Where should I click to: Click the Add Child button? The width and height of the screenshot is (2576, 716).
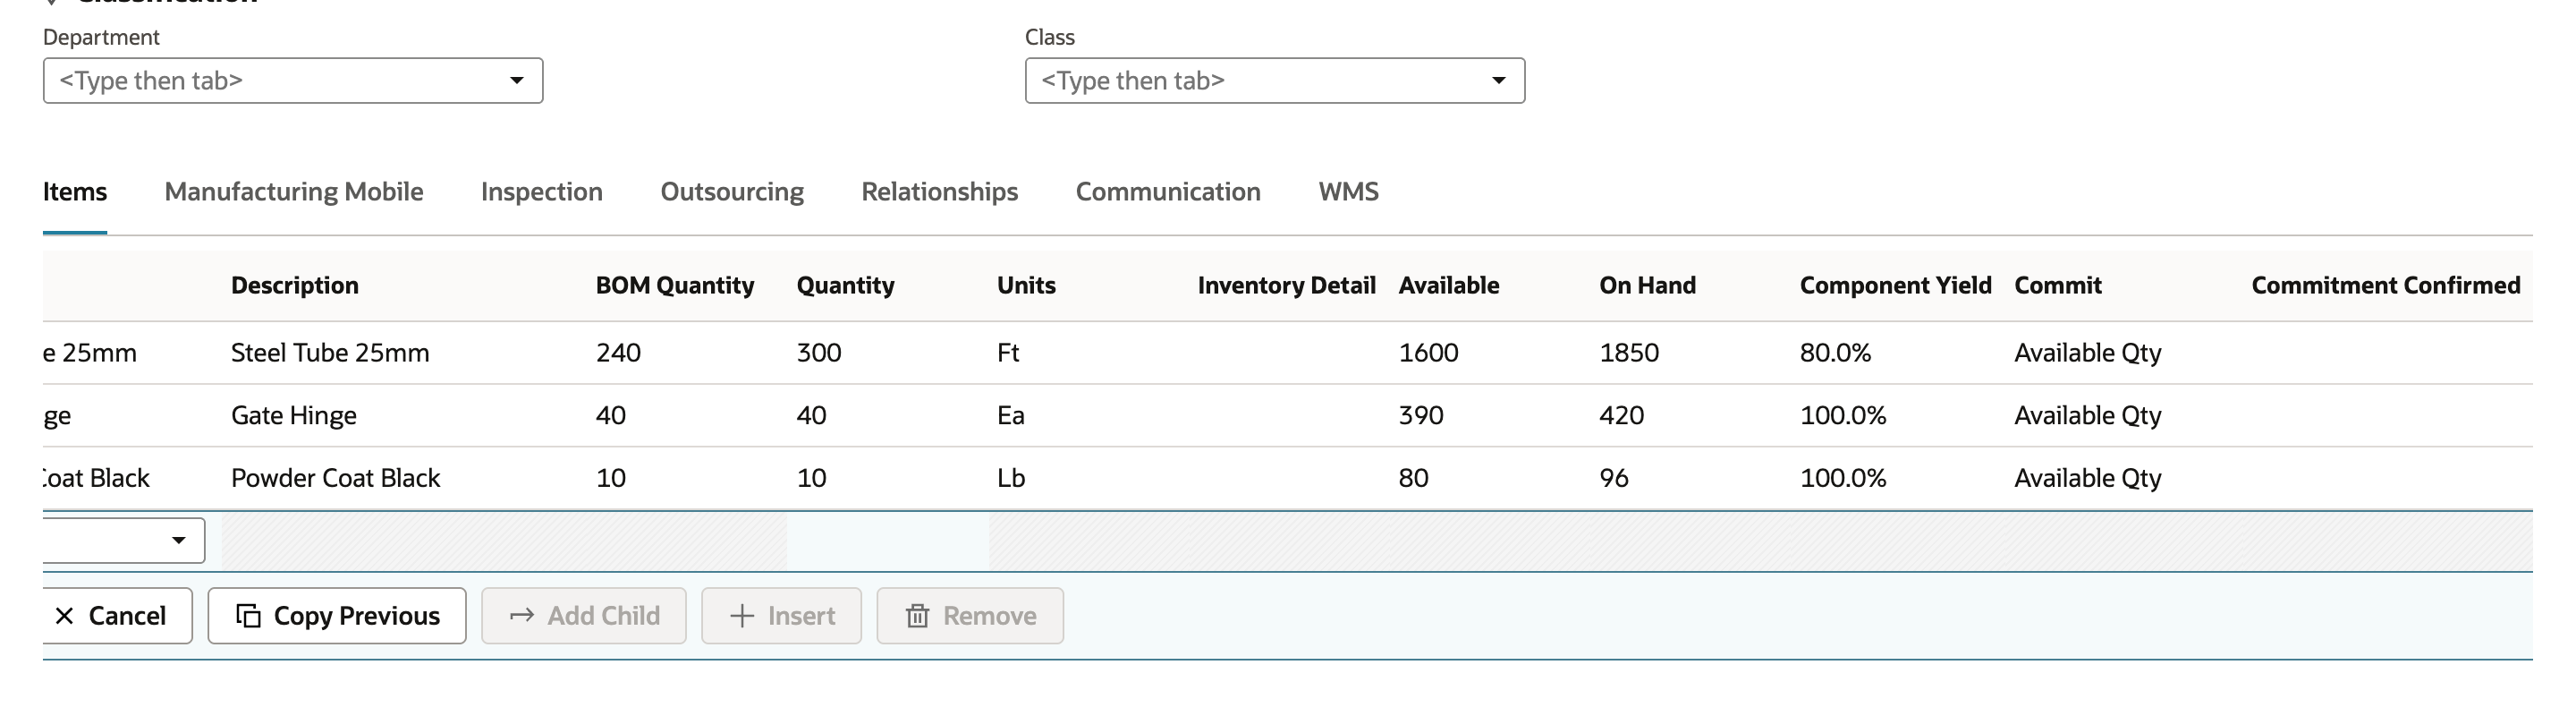tap(584, 616)
